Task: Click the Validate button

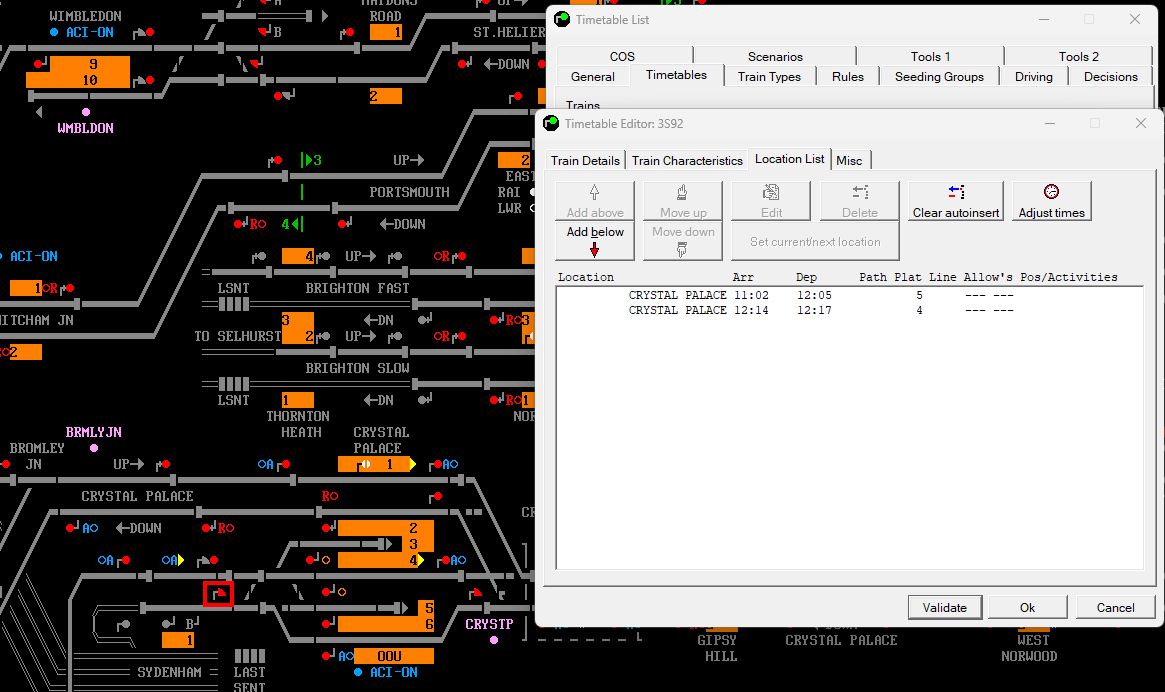Action: point(944,607)
